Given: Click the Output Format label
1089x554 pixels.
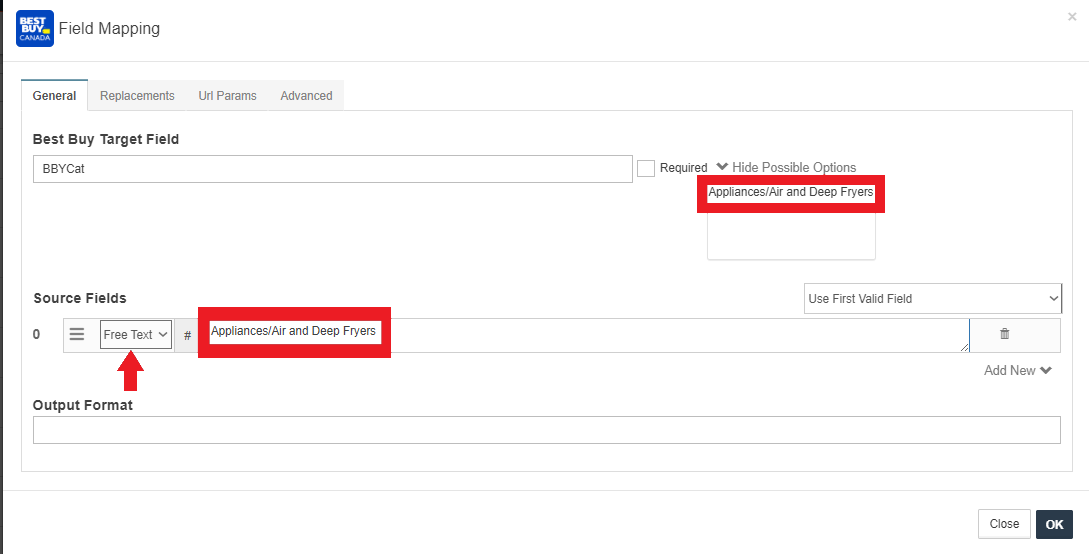Looking at the screenshot, I should tap(83, 405).
